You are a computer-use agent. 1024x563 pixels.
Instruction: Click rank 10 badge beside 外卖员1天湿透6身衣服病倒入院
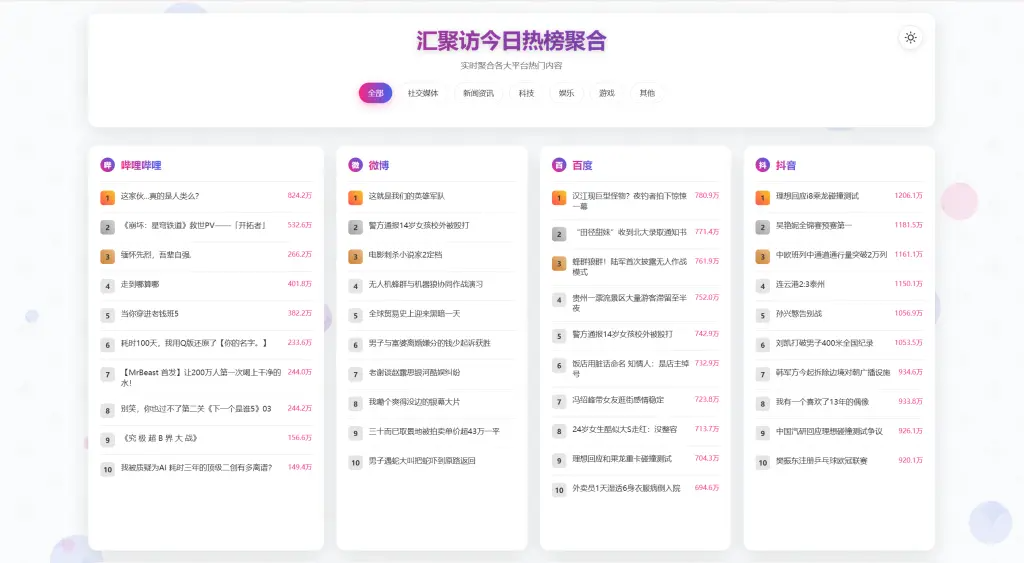click(x=559, y=490)
